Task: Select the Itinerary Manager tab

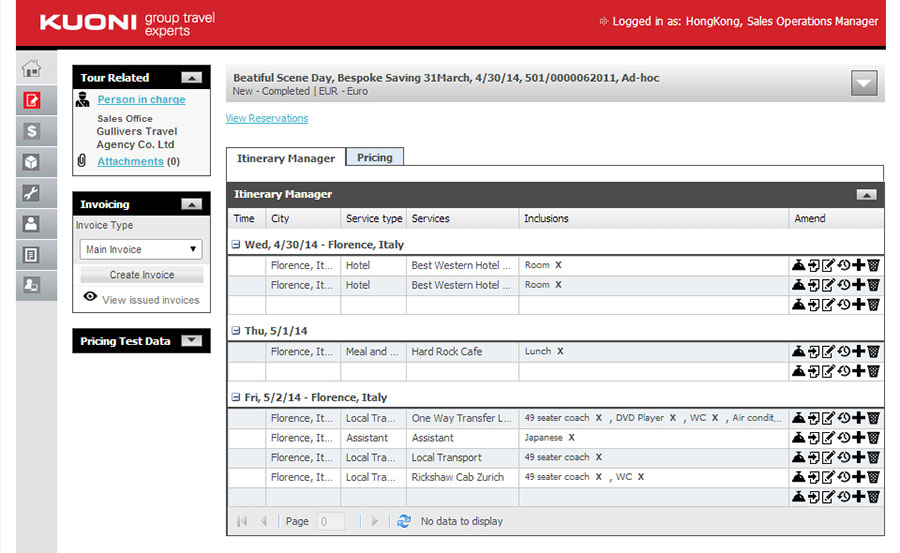Action: click(286, 158)
